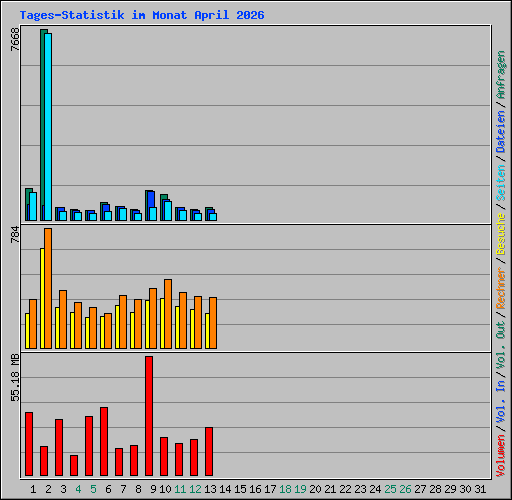Click day 21 on the x-axis
Screen dimensions: 512x500
tap(330, 489)
